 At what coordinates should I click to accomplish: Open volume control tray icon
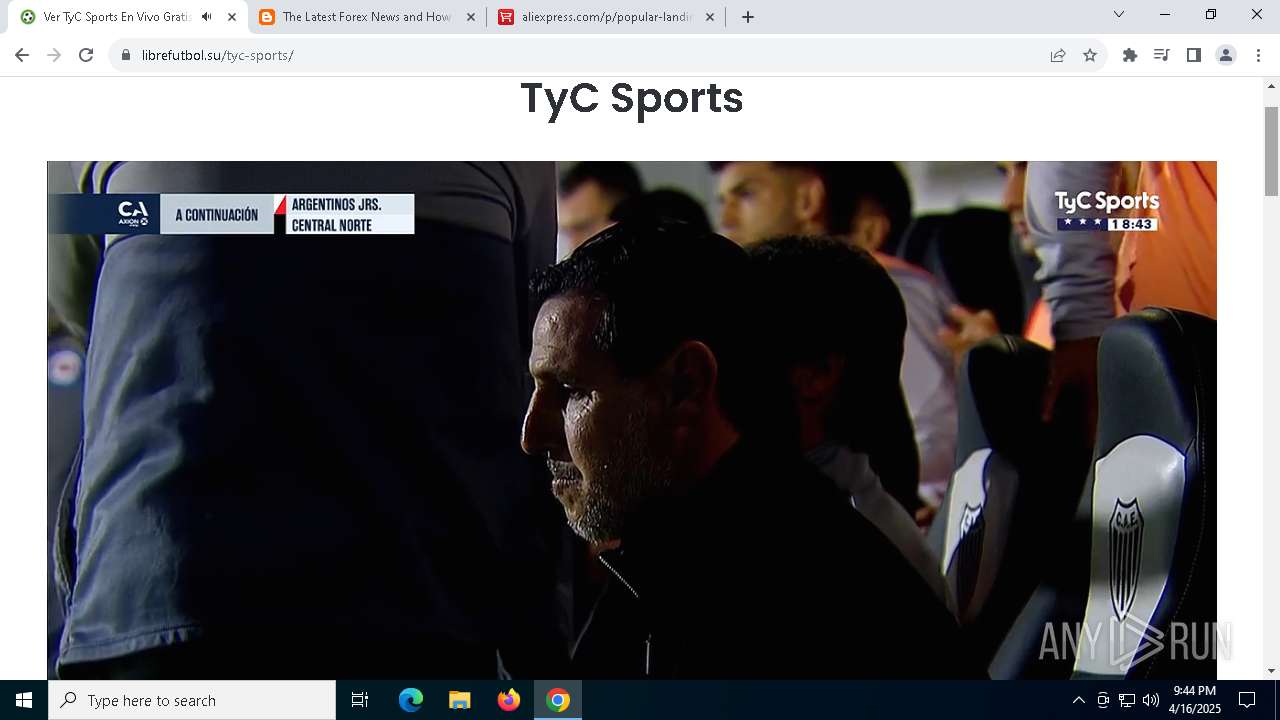click(x=1151, y=700)
